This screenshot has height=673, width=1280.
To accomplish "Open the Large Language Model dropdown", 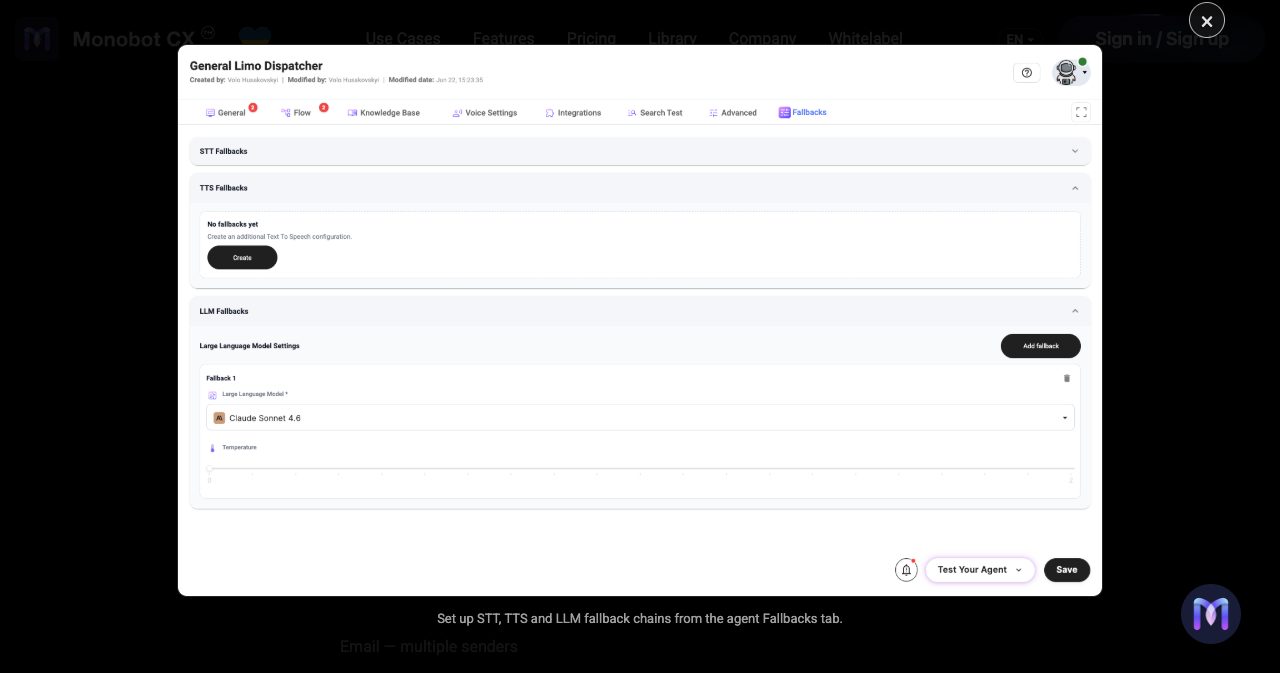I will (640, 418).
